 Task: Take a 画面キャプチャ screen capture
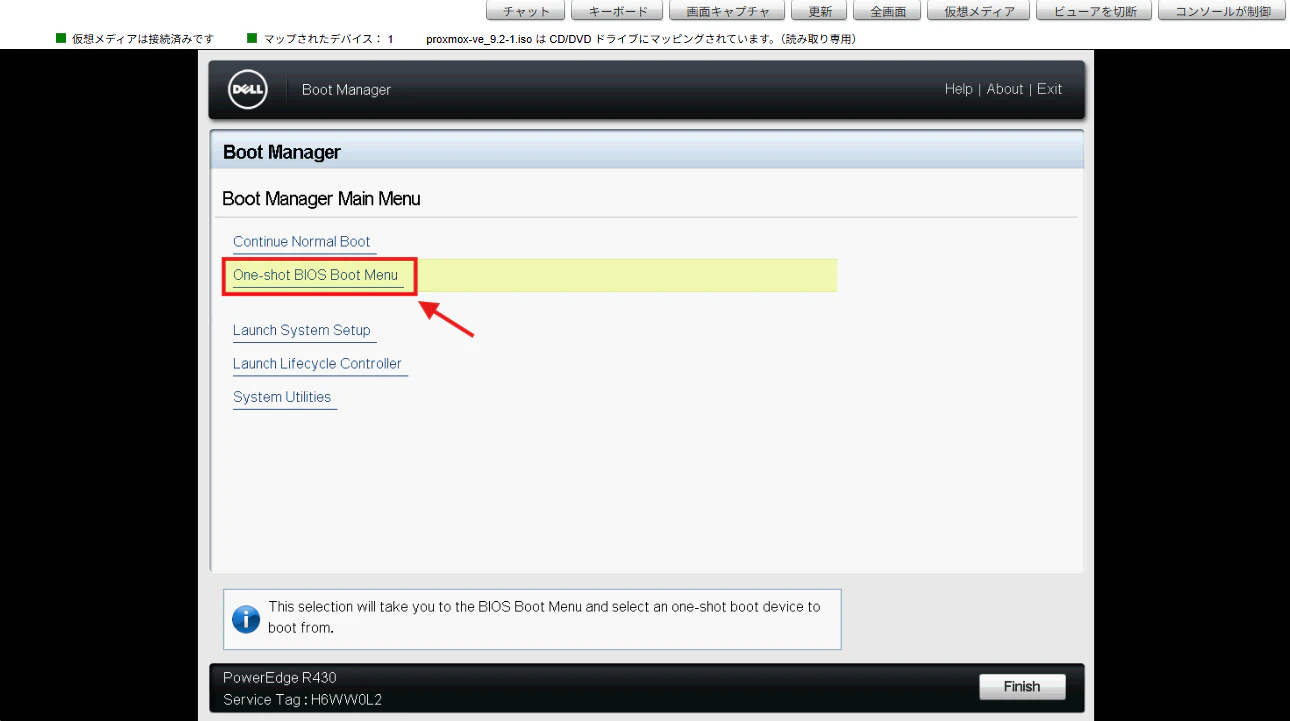point(727,11)
